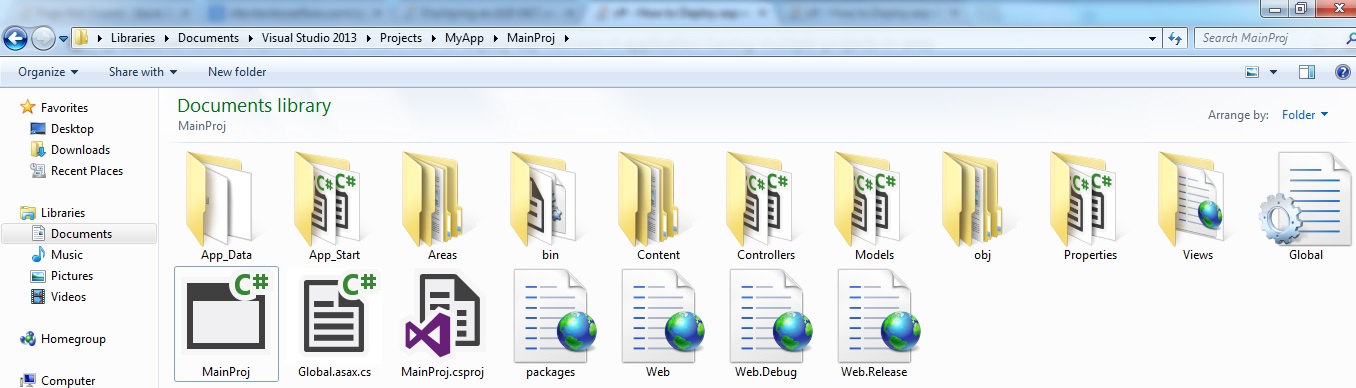Go to Libraries in the breadcrumb
The image size is (1356, 388).
(x=133, y=38)
